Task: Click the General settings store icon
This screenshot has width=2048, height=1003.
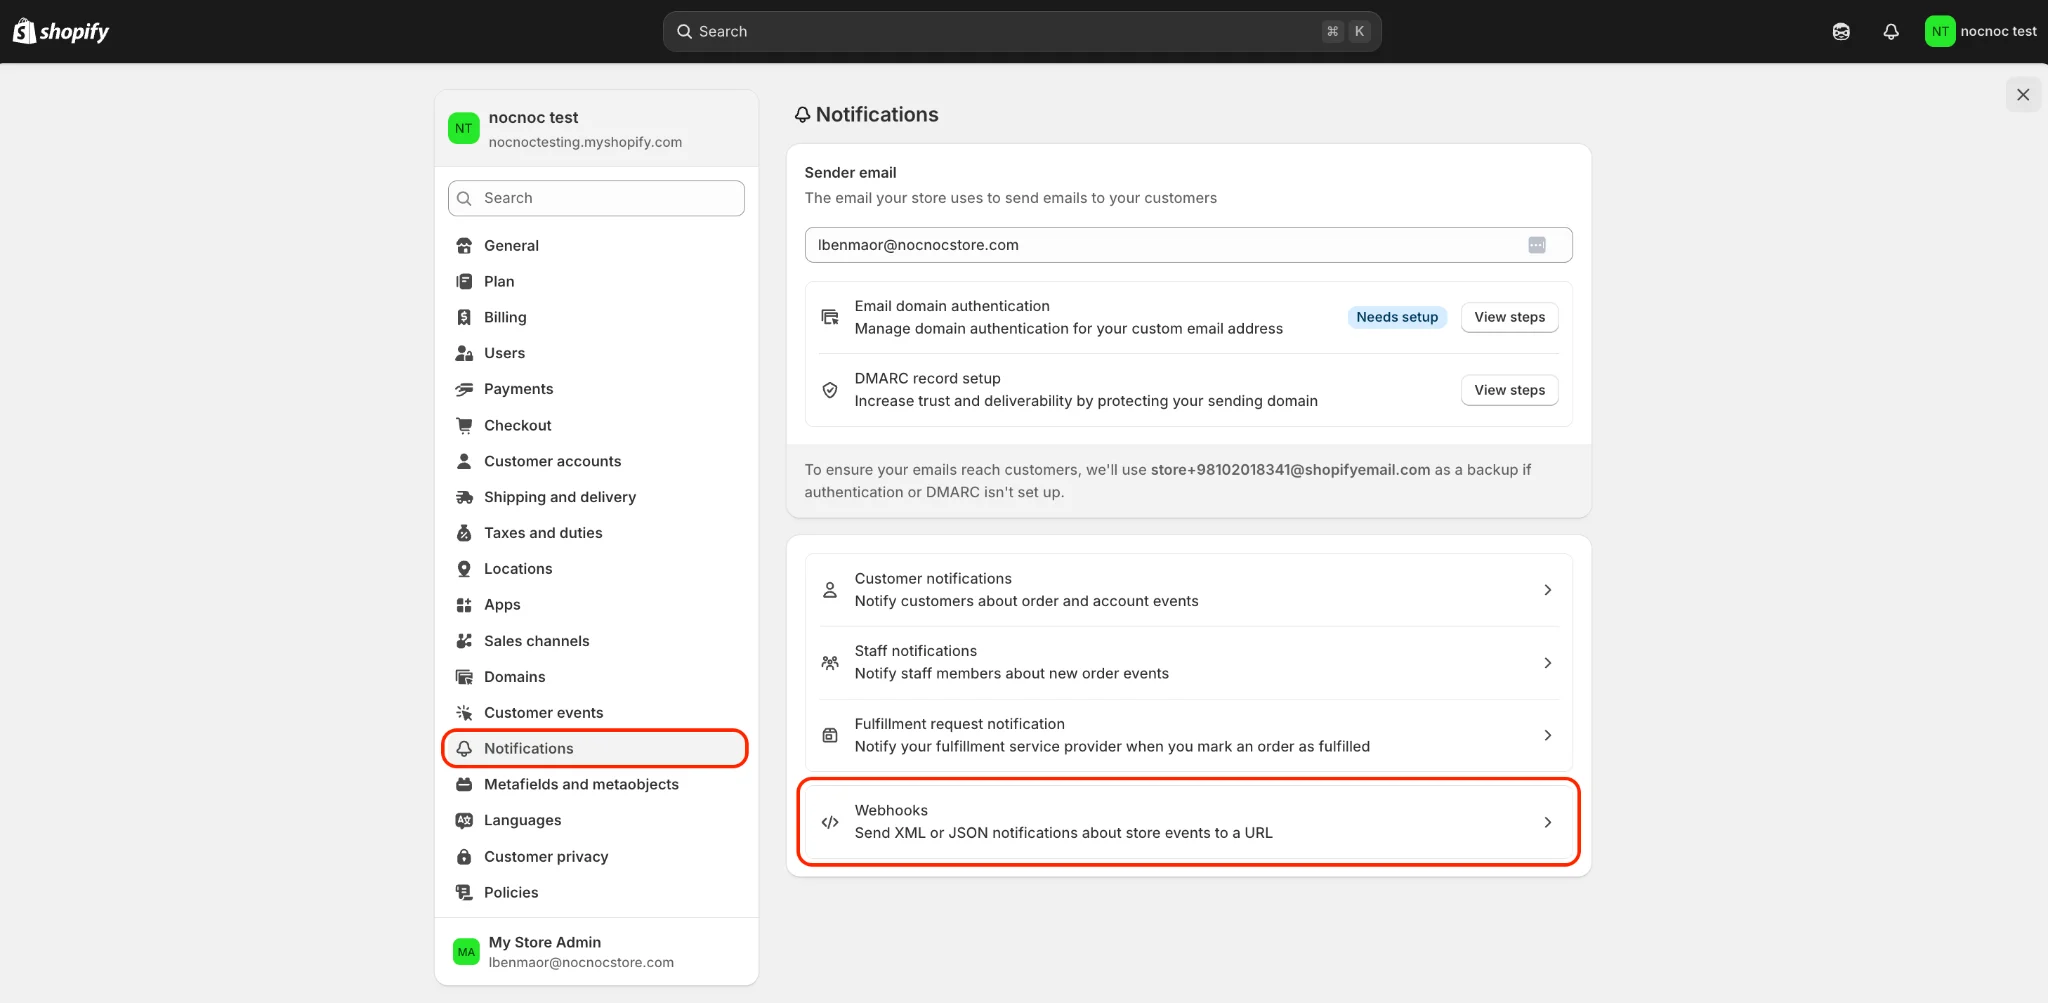Action: tap(464, 245)
